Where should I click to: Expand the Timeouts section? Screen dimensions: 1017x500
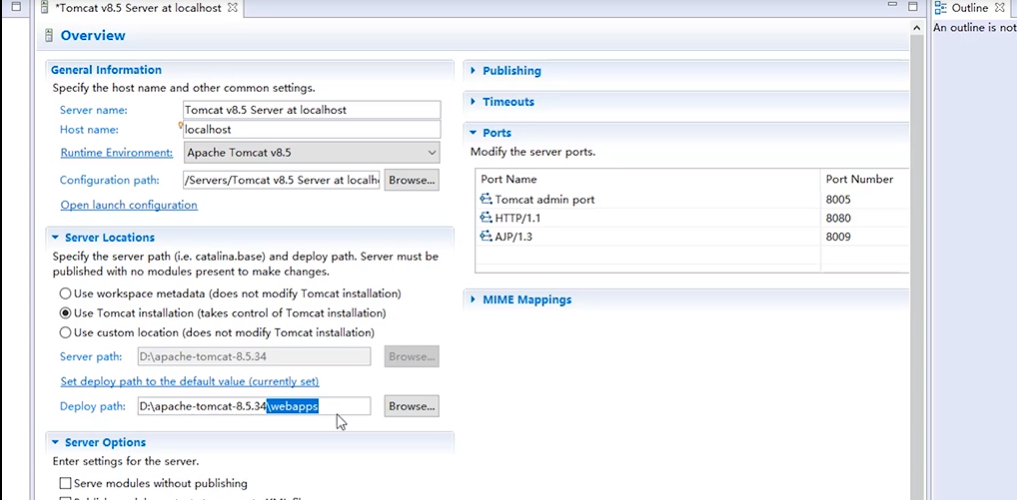pyautogui.click(x=473, y=102)
